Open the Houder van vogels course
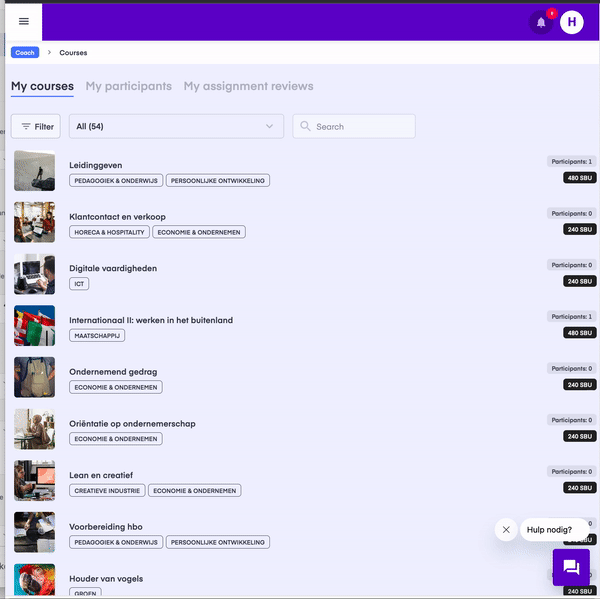 pos(106,579)
